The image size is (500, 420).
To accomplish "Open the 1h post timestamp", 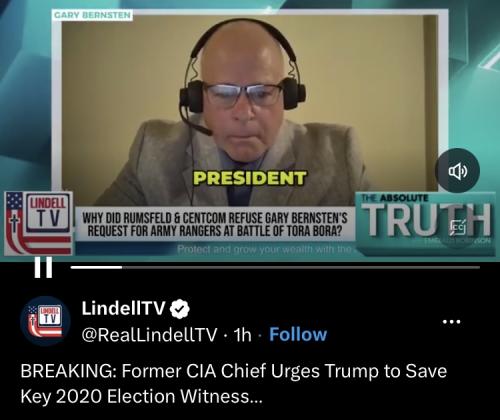I will 242,335.
